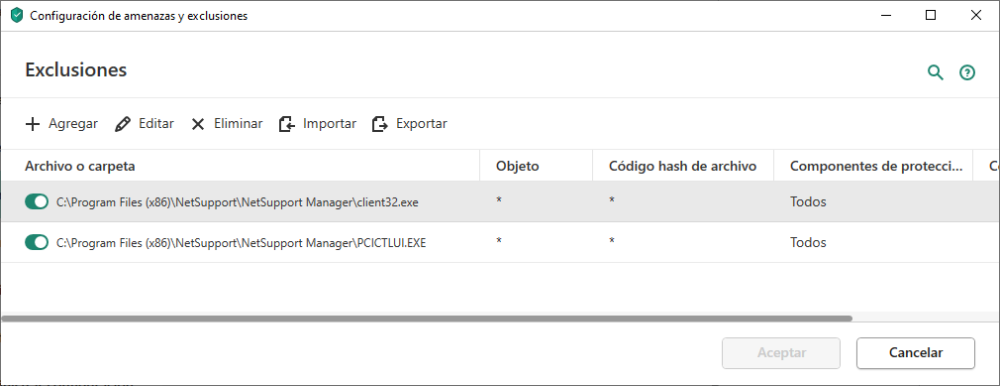Viewport: 1000px width, 386px height.
Task: Click Todos value in PCICTLUI.EXE row
Action: (808, 242)
